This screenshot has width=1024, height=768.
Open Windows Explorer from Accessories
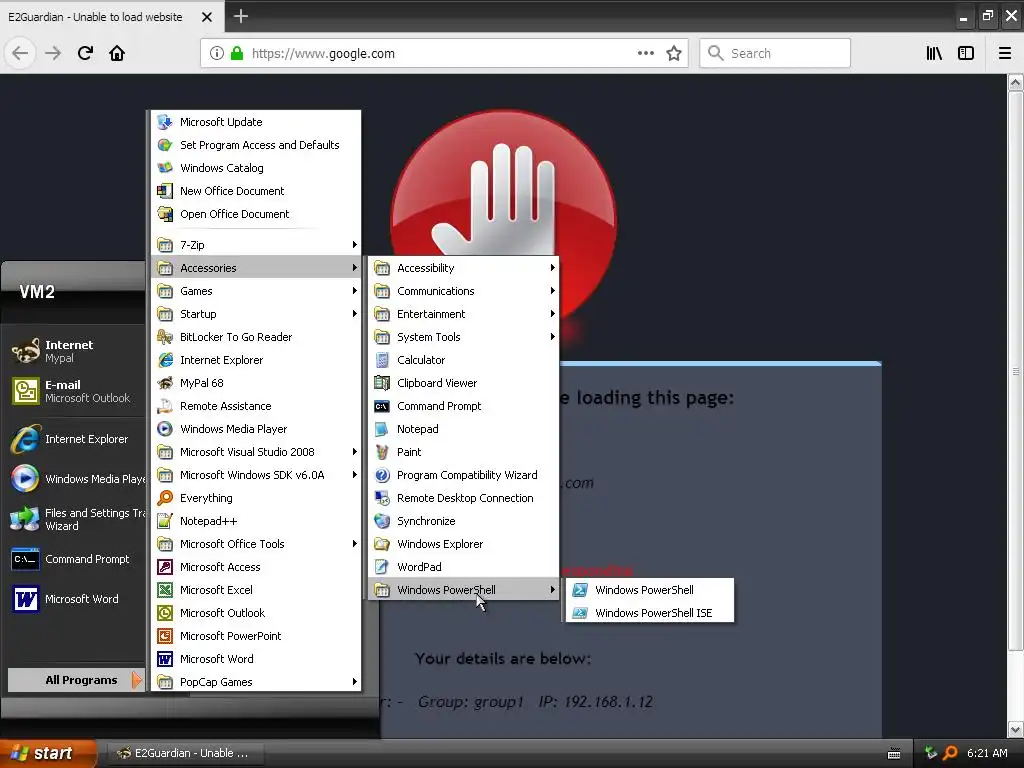click(464, 544)
